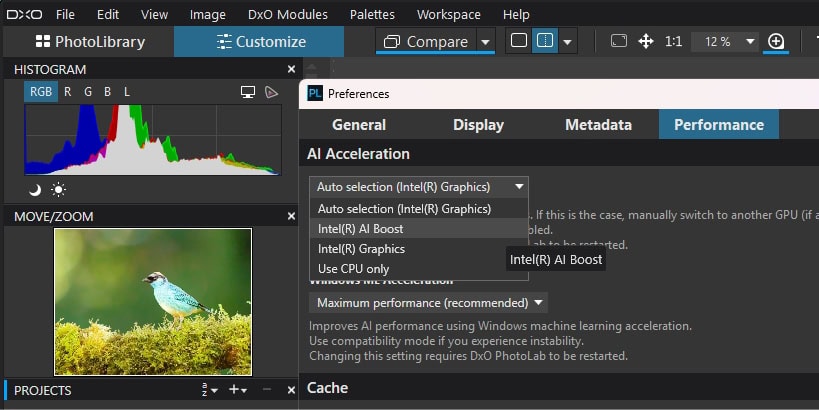Toggle the shadow clipping moon icon
This screenshot has height=410, width=819.
point(35,190)
